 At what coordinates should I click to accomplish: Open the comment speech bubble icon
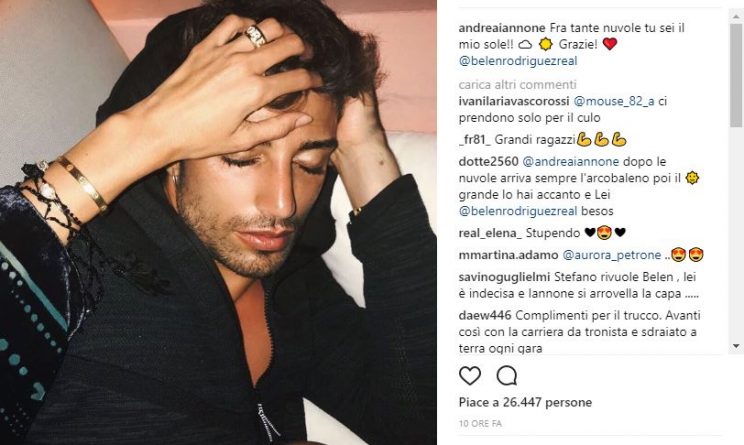506,376
